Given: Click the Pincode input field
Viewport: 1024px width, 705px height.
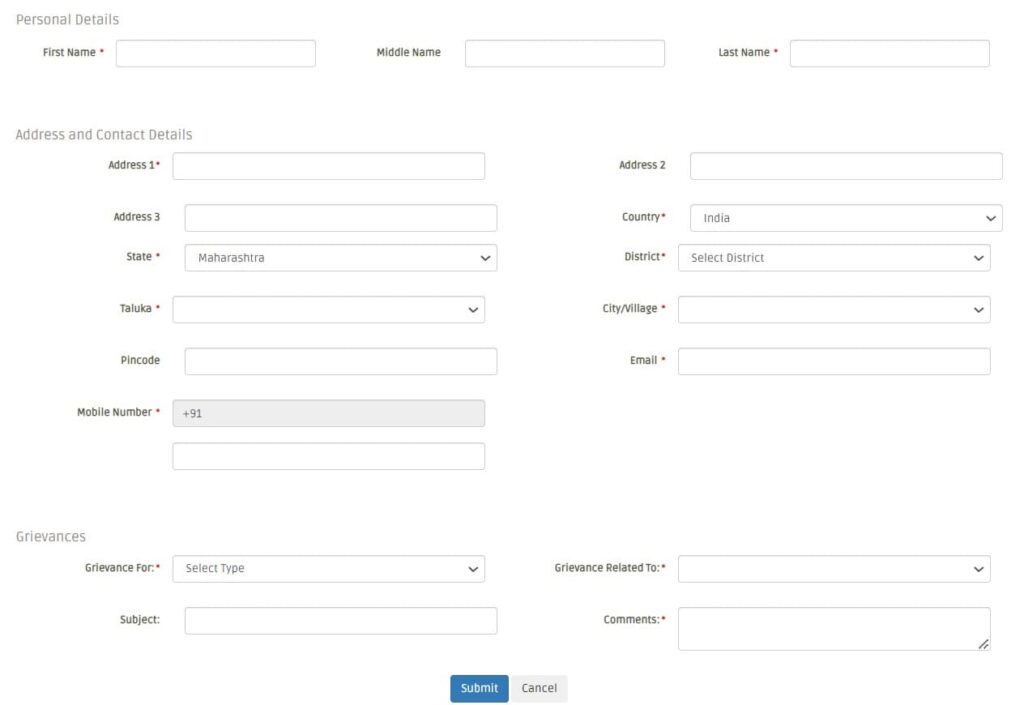Looking at the screenshot, I should pyautogui.click(x=340, y=361).
